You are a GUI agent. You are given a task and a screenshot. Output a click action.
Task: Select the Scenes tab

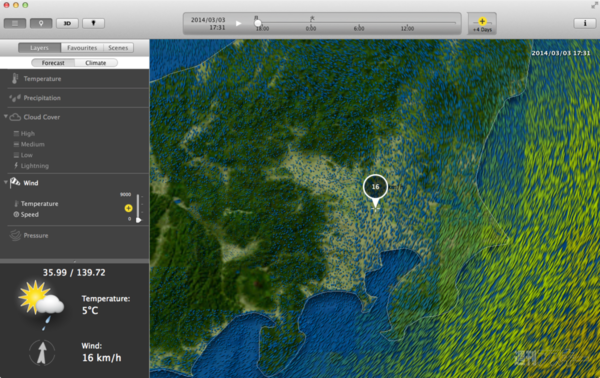(118, 48)
